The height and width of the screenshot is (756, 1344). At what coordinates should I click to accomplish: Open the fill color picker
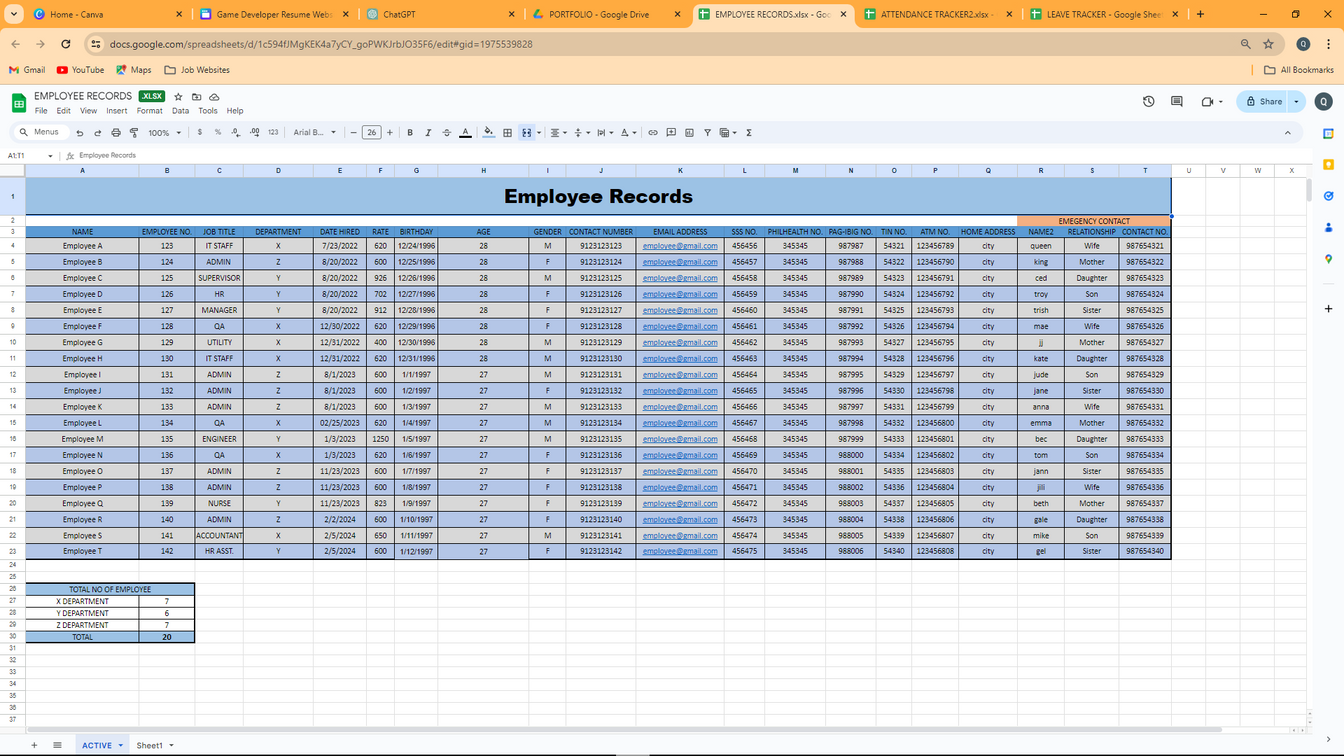(488, 133)
